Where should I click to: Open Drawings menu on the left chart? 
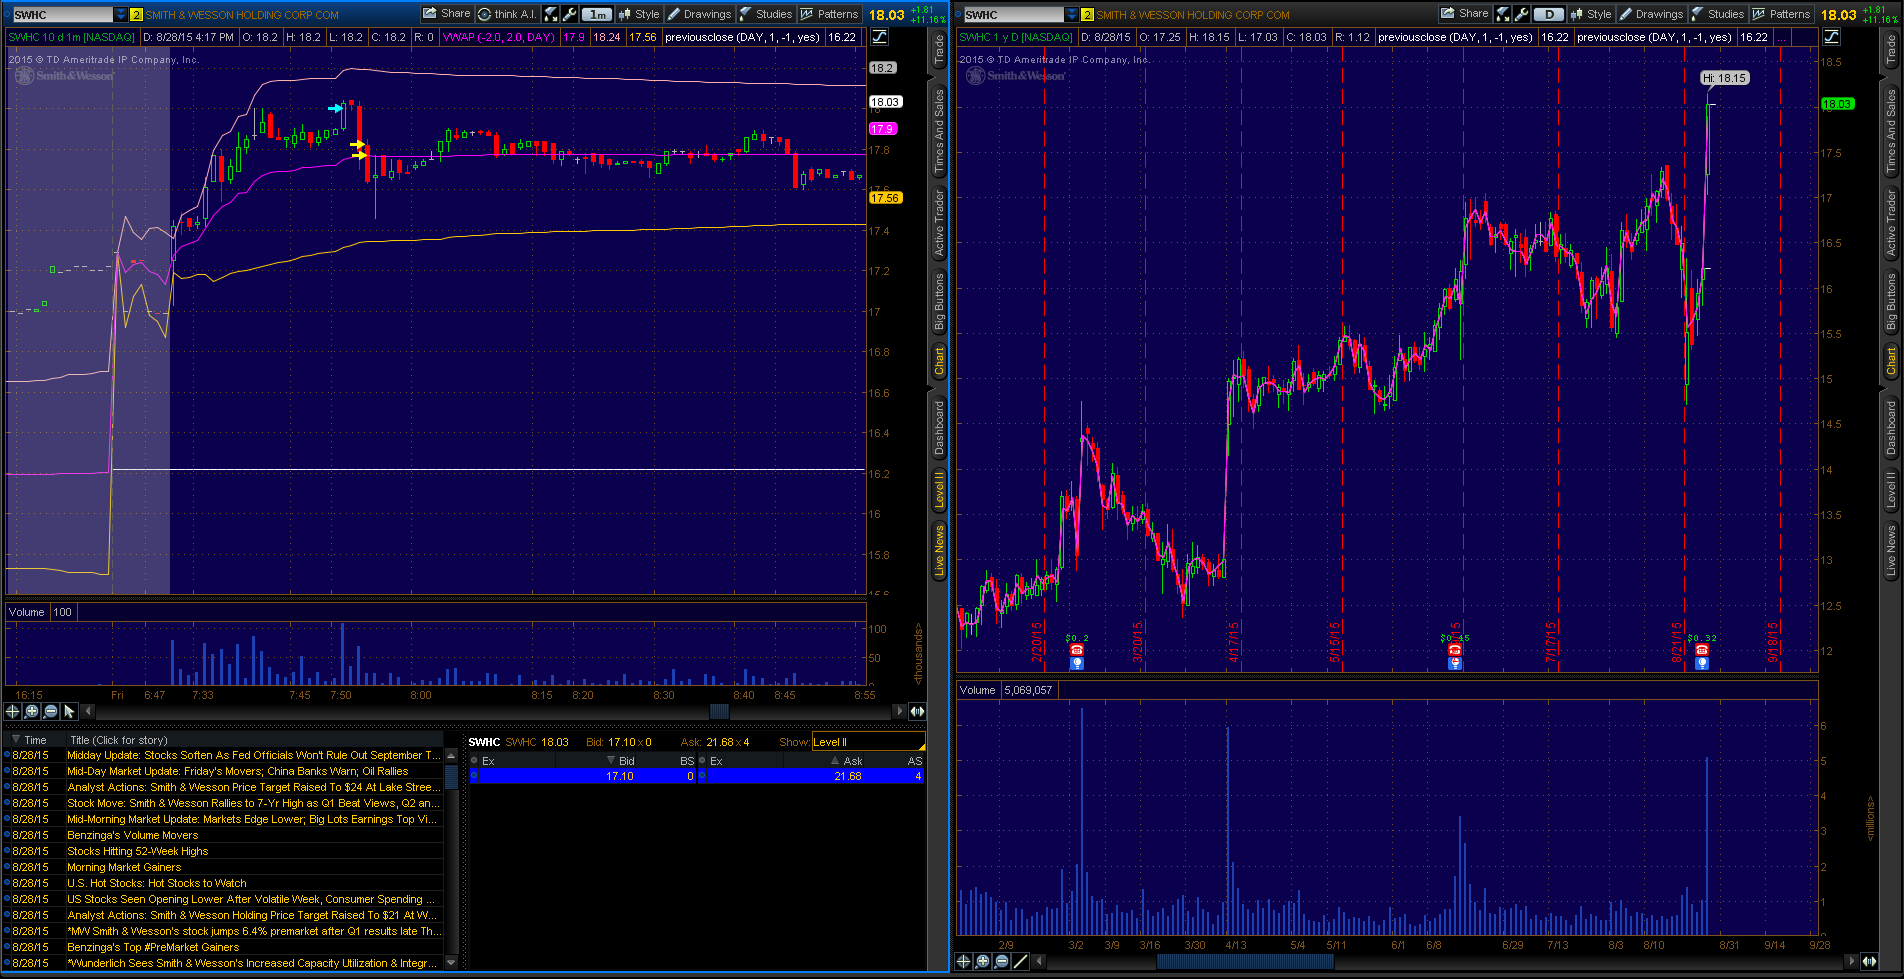click(699, 14)
